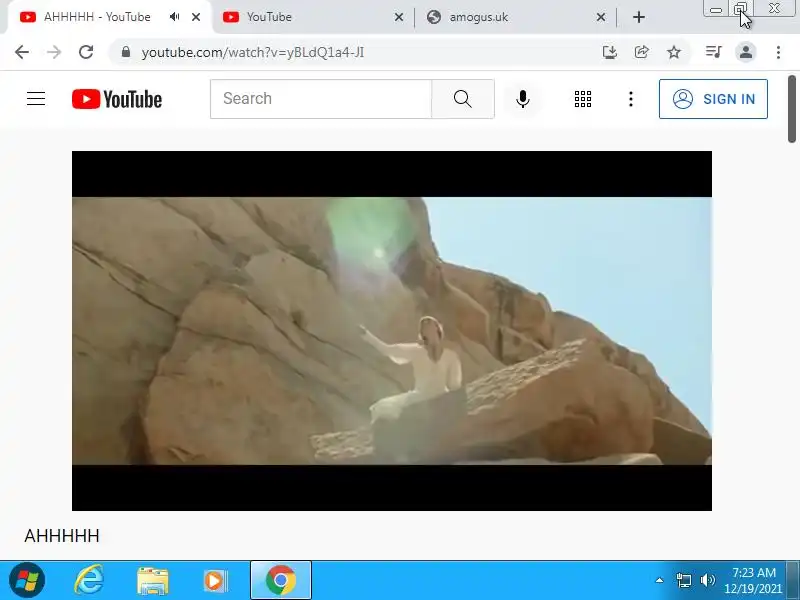Click the magnifying glass search button
This screenshot has width=800, height=600.
[x=463, y=98]
